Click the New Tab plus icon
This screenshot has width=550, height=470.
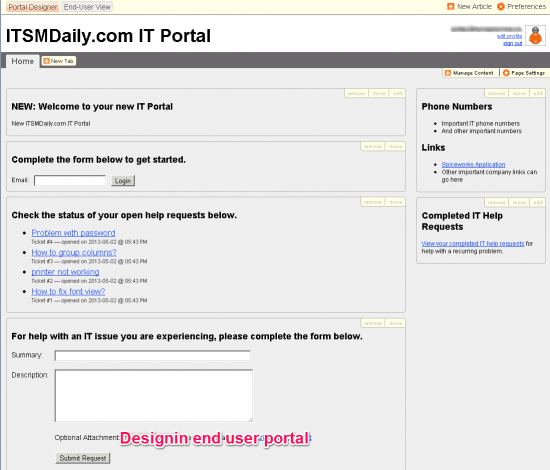click(46, 61)
